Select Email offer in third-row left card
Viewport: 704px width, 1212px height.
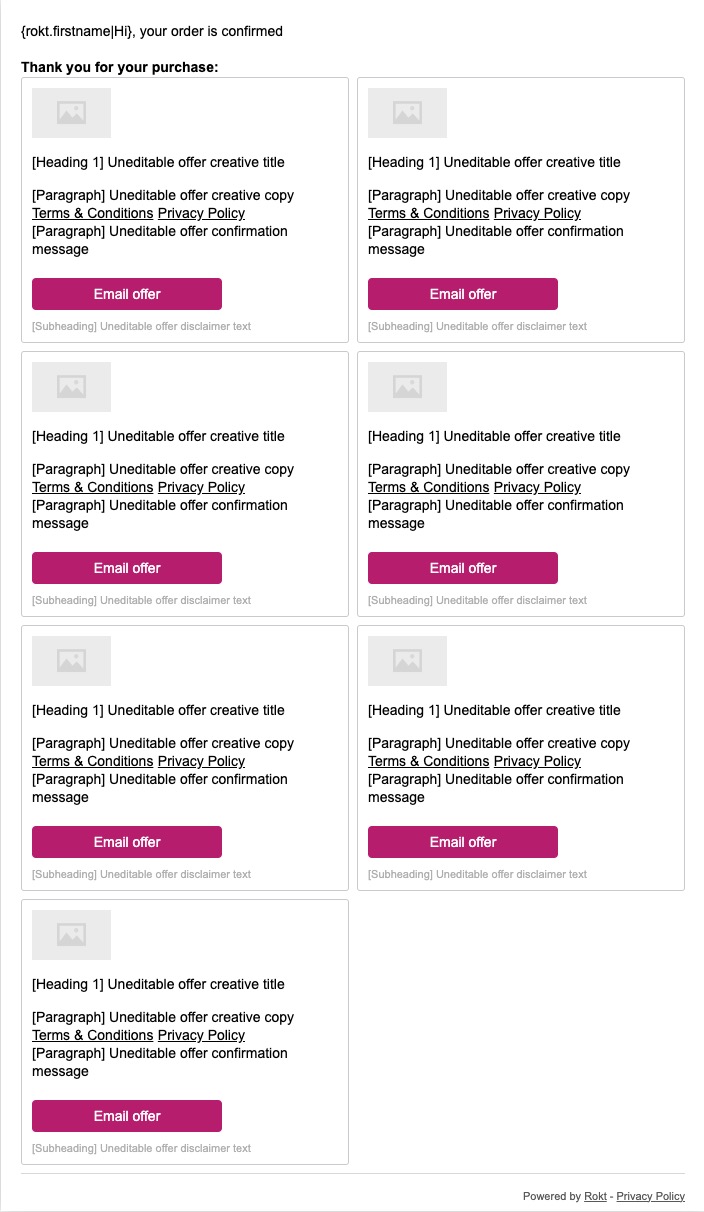(x=127, y=842)
